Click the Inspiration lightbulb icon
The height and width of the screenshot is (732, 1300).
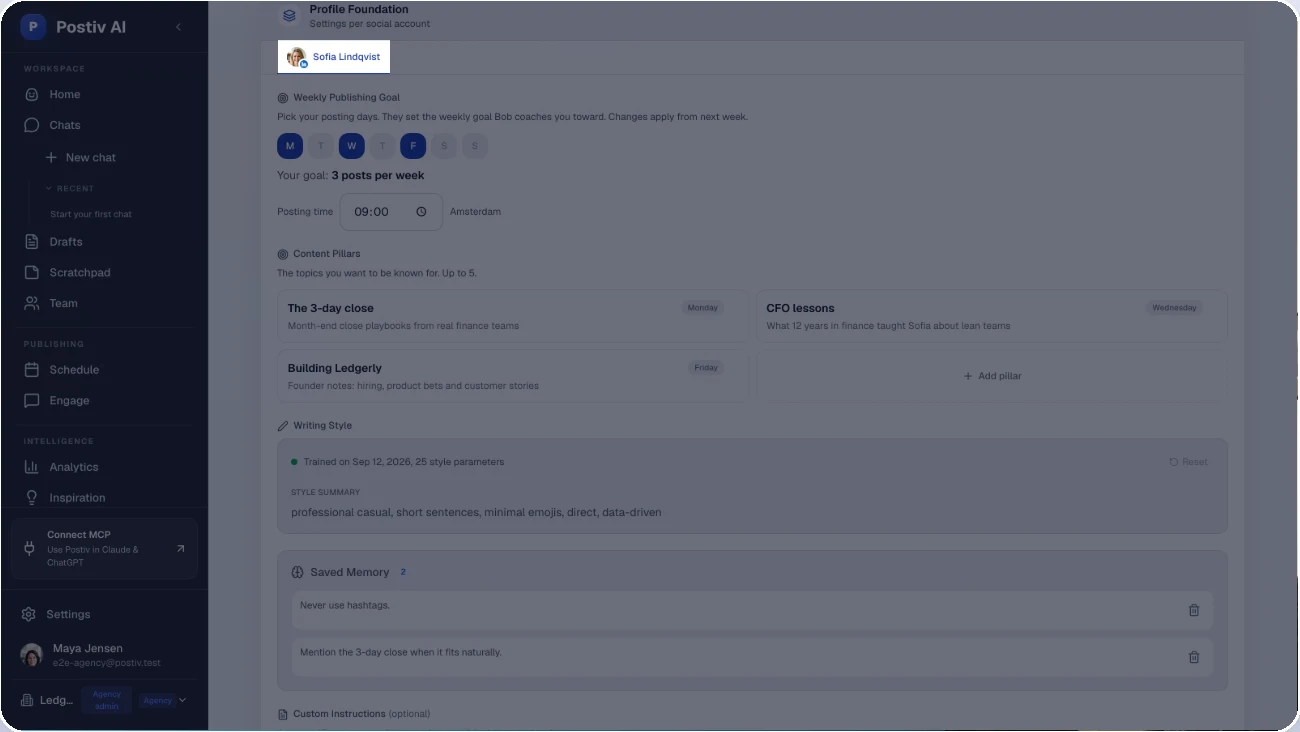(31, 497)
